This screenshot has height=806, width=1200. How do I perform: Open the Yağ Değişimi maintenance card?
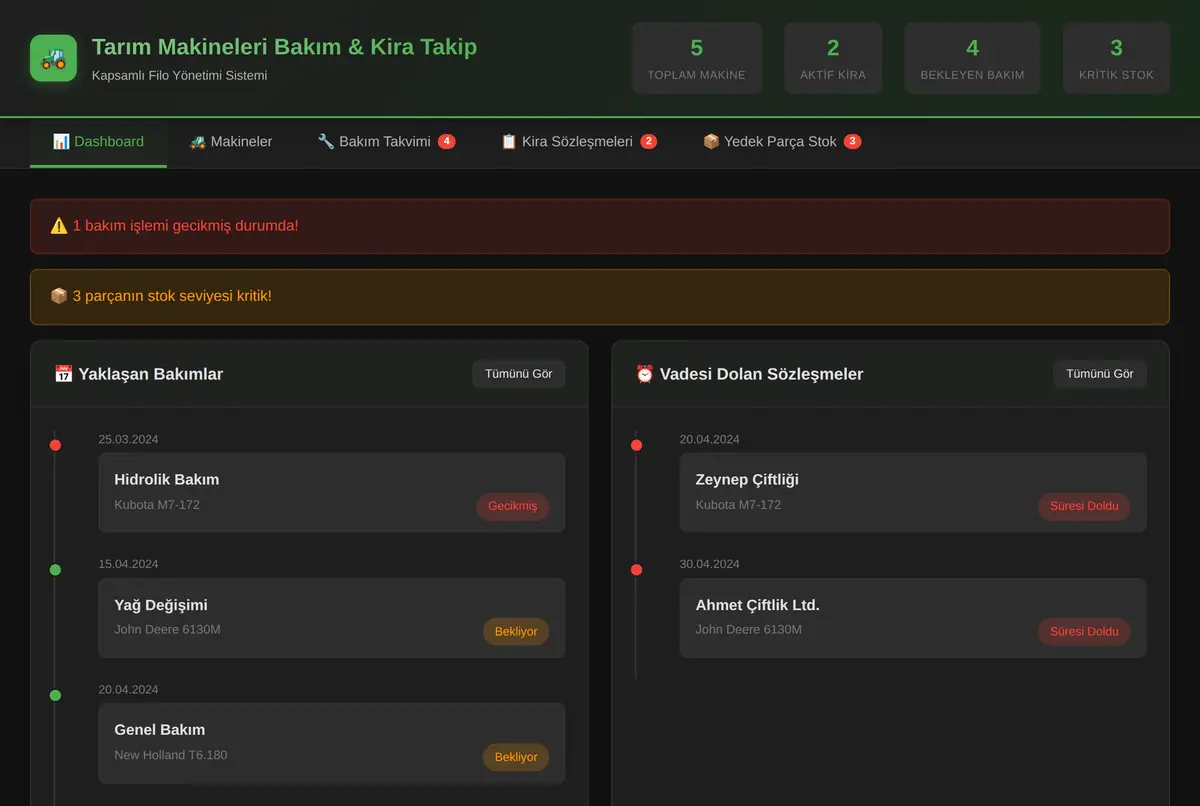(x=332, y=617)
